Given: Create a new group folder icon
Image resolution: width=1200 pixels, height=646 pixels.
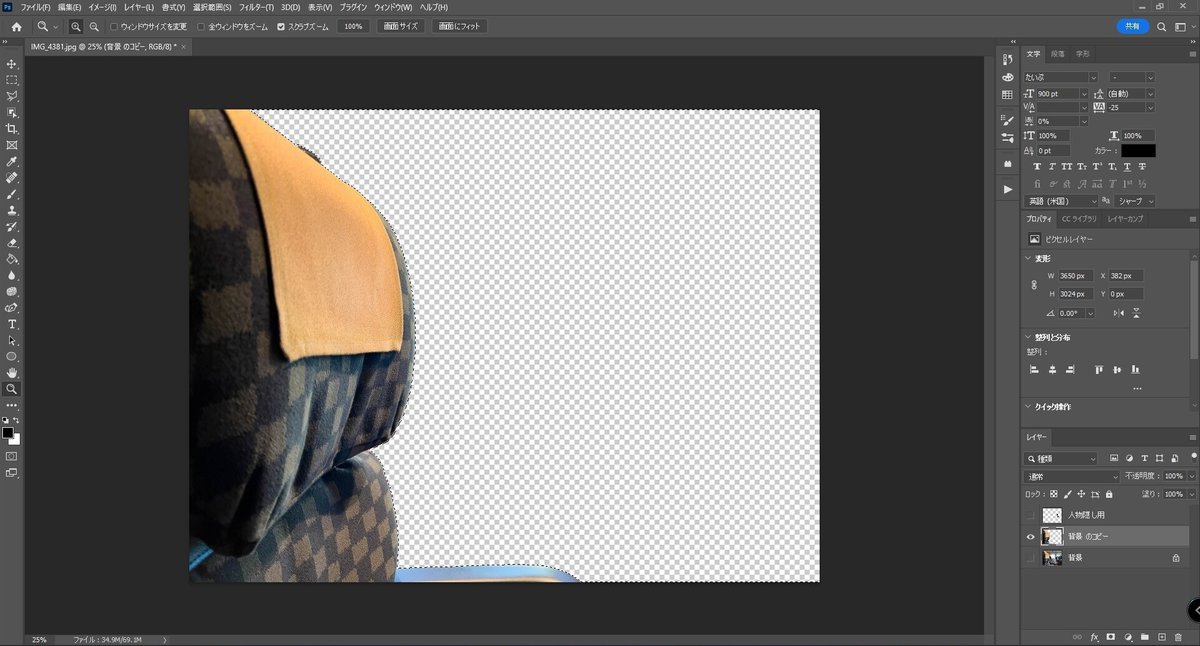Looking at the screenshot, I should tap(1144, 636).
